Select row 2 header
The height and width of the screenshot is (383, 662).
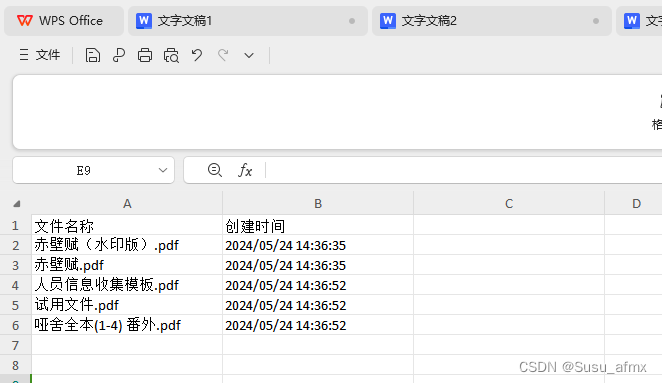coord(16,245)
